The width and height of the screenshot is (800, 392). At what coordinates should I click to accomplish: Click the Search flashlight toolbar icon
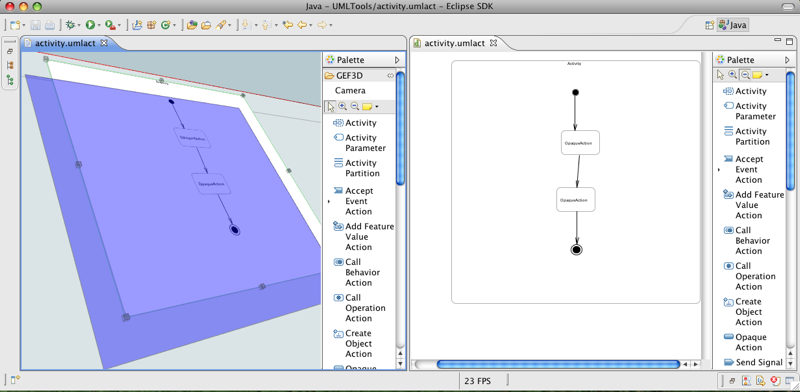(x=221, y=24)
